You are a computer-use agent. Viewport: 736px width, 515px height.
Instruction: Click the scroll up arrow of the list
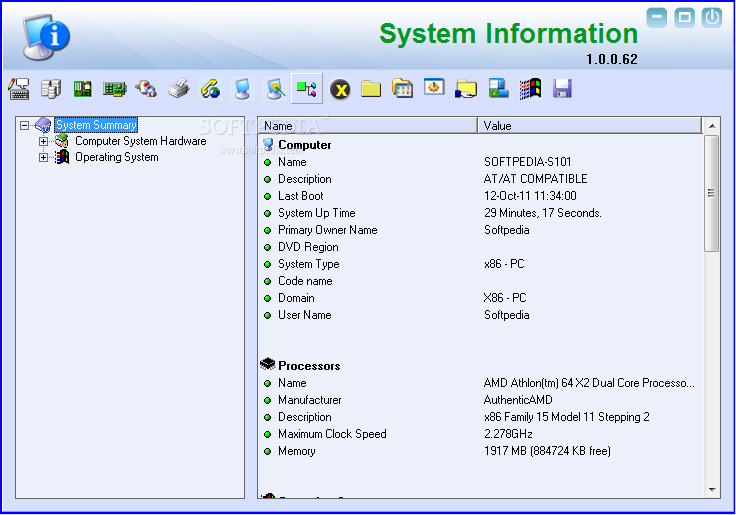(712, 126)
